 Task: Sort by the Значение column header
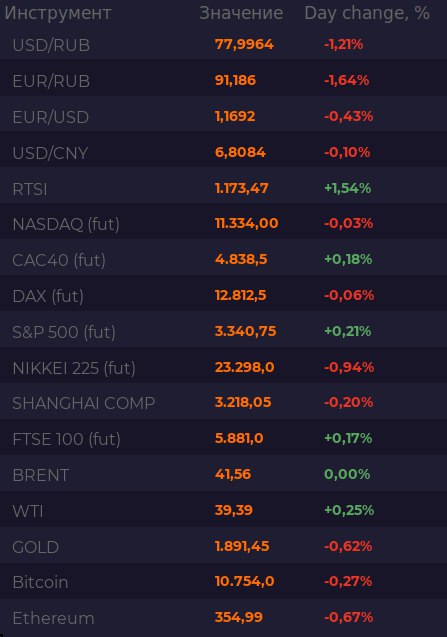(241, 13)
